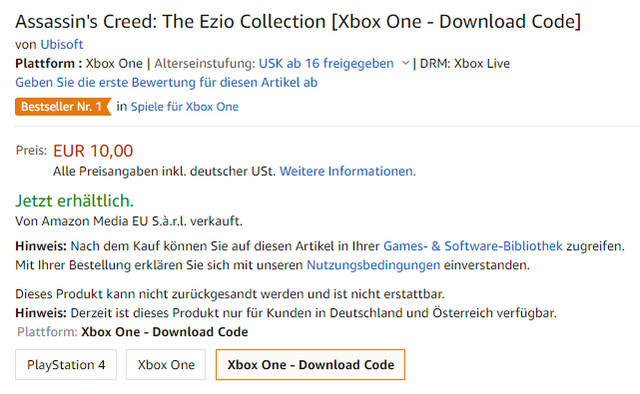Image resolution: width=640 pixels, height=394 pixels.
Task: Select the Xbox One platform option
Action: tap(166, 365)
